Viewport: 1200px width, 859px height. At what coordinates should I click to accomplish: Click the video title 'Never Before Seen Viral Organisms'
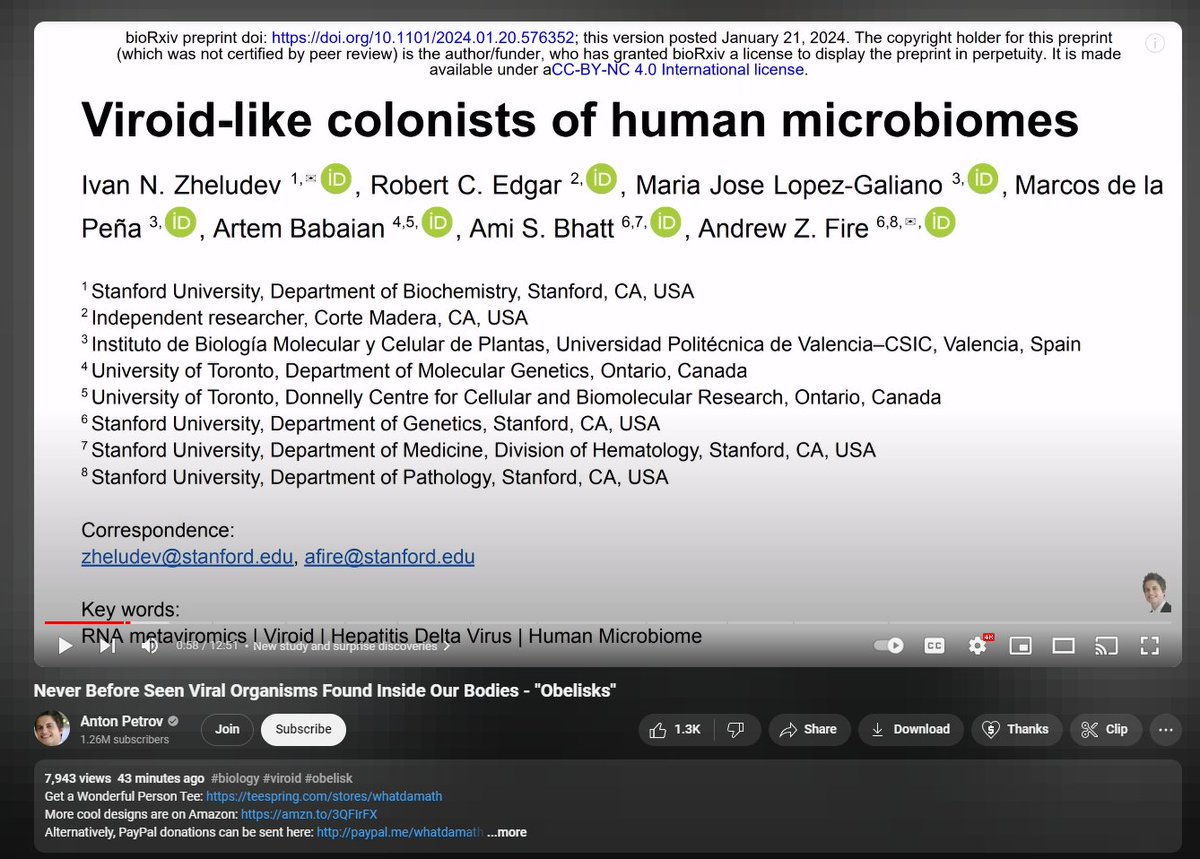click(x=325, y=691)
